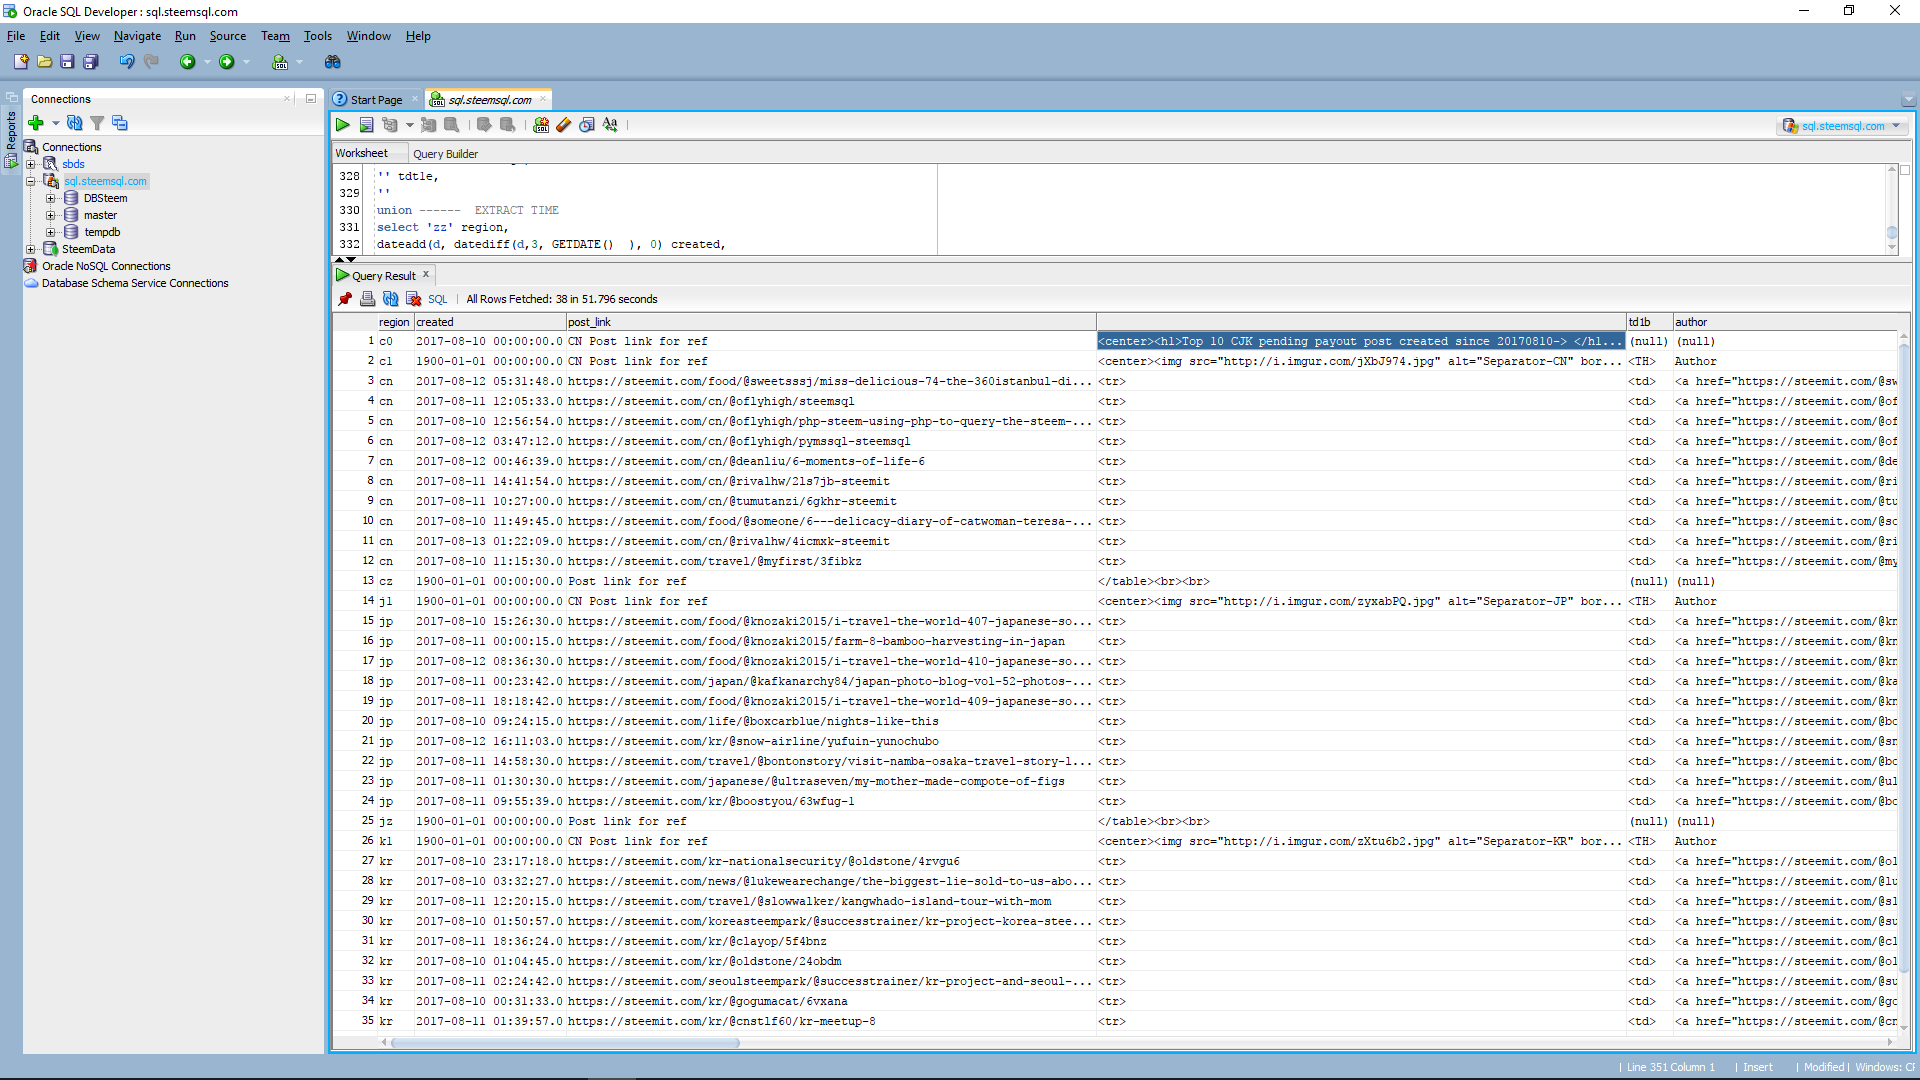Collapse the sql.steemsql.com connection node
The image size is (1920, 1080).
coord(30,181)
